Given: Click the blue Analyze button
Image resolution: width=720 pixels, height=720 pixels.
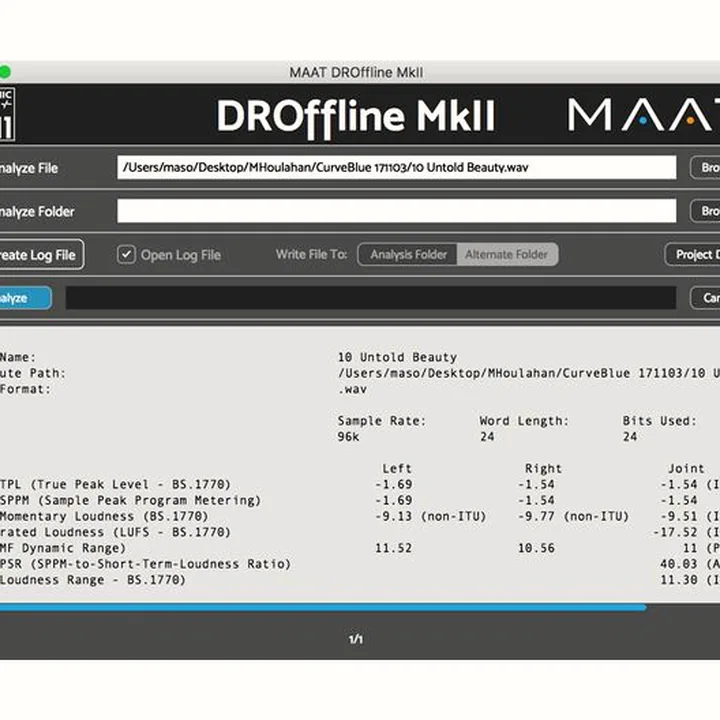Looking at the screenshot, I should [x=26, y=298].
